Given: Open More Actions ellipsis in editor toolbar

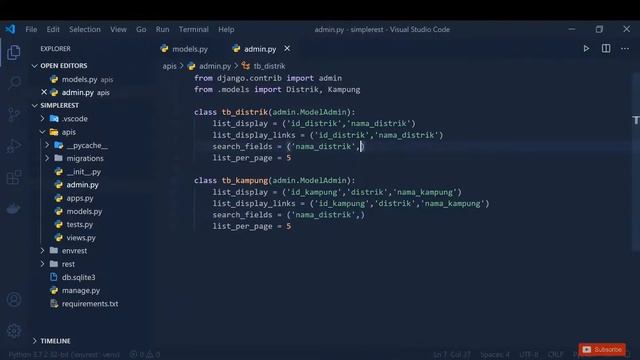Looking at the screenshot, I should tap(625, 49).
